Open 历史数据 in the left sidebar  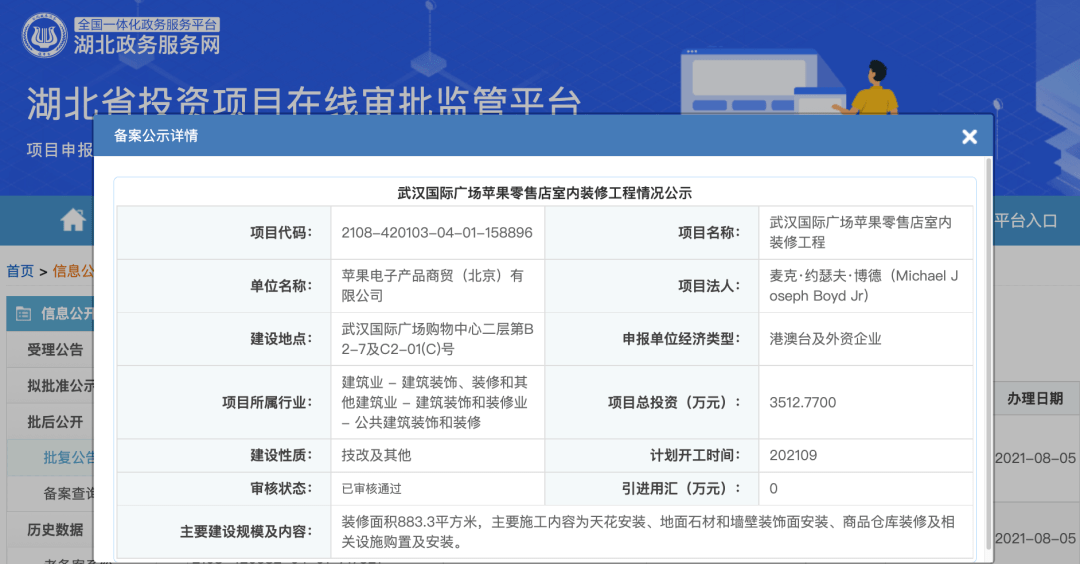point(55,530)
